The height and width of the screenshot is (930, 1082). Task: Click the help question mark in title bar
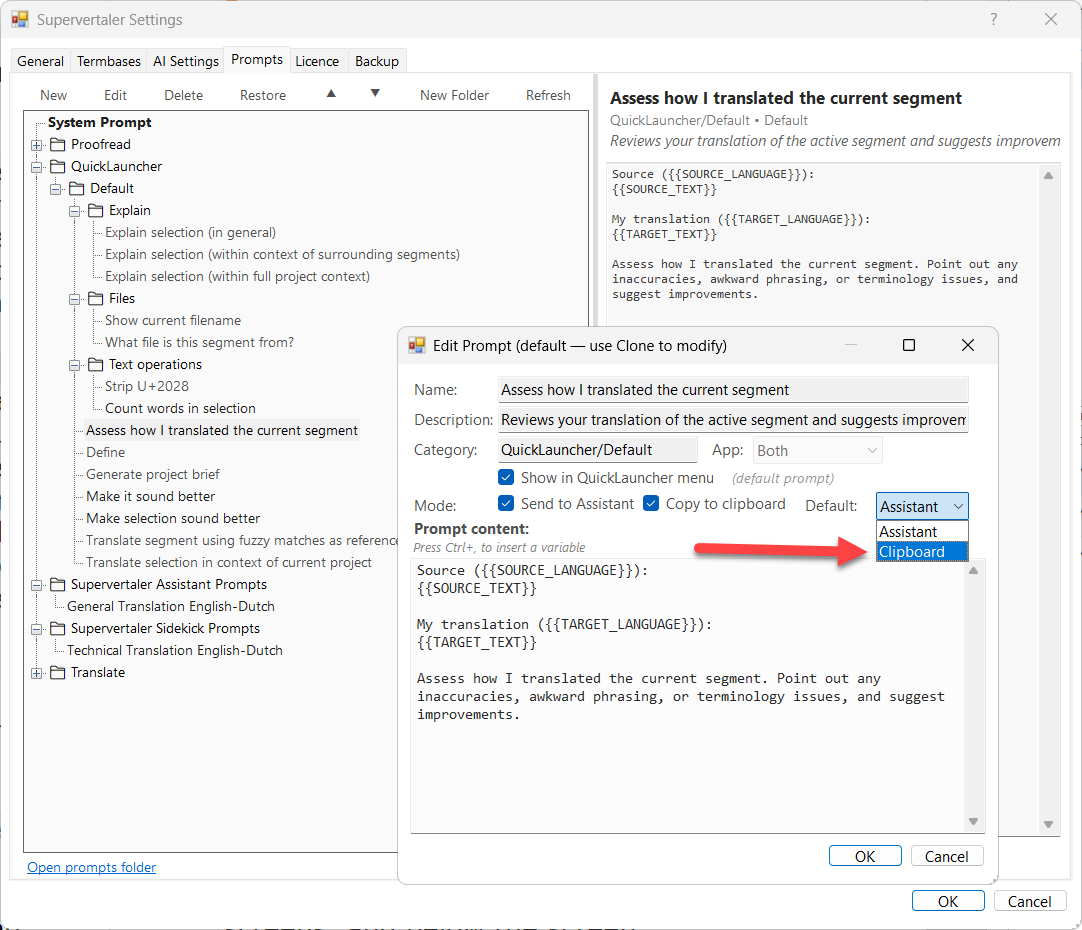coord(994,19)
